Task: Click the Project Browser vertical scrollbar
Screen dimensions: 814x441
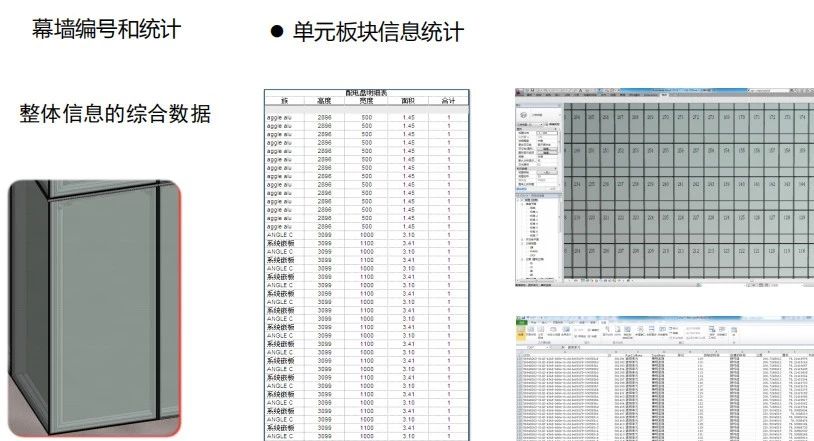Action: (560, 239)
